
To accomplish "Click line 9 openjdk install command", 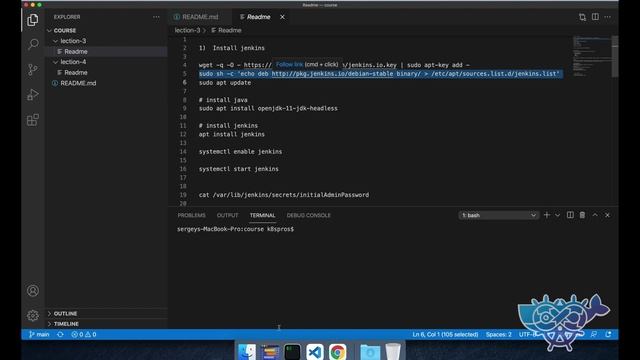I will (268, 109).
